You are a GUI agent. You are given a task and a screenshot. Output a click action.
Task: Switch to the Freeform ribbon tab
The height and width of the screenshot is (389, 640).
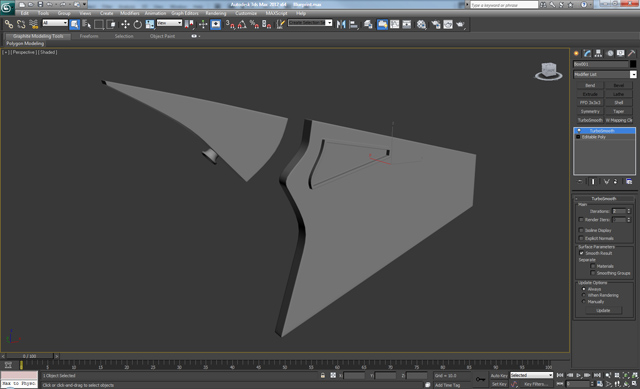[89, 36]
